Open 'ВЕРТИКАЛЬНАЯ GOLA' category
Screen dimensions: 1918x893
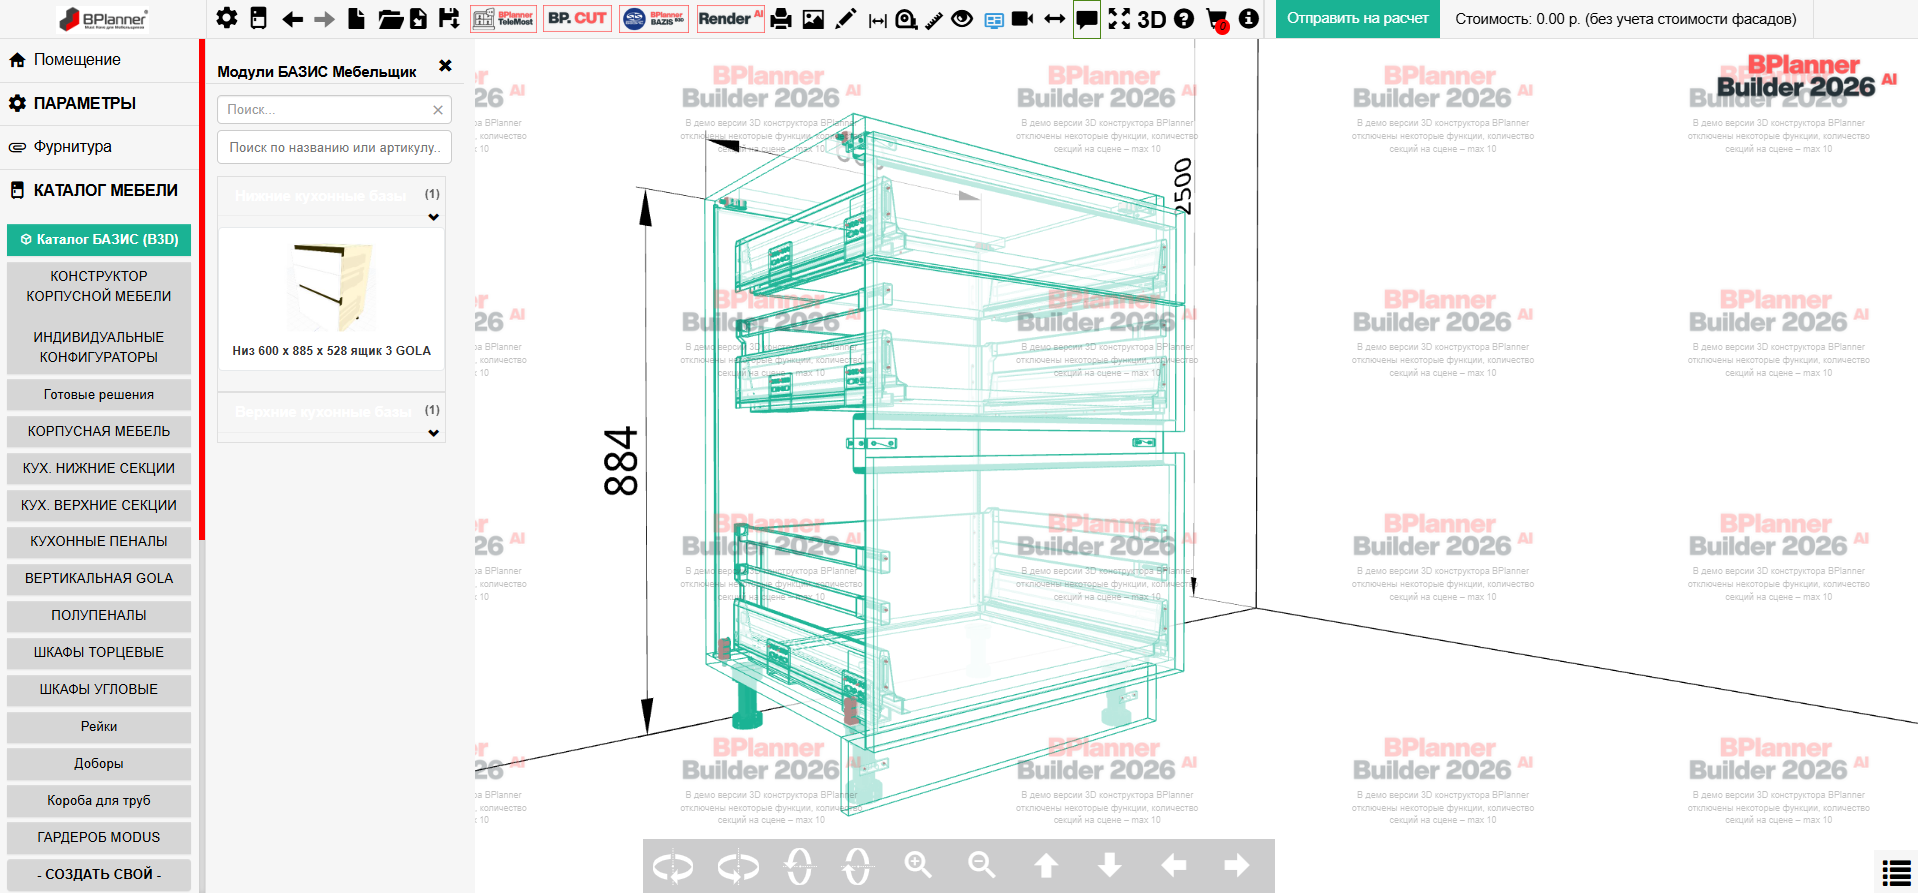[99, 578]
